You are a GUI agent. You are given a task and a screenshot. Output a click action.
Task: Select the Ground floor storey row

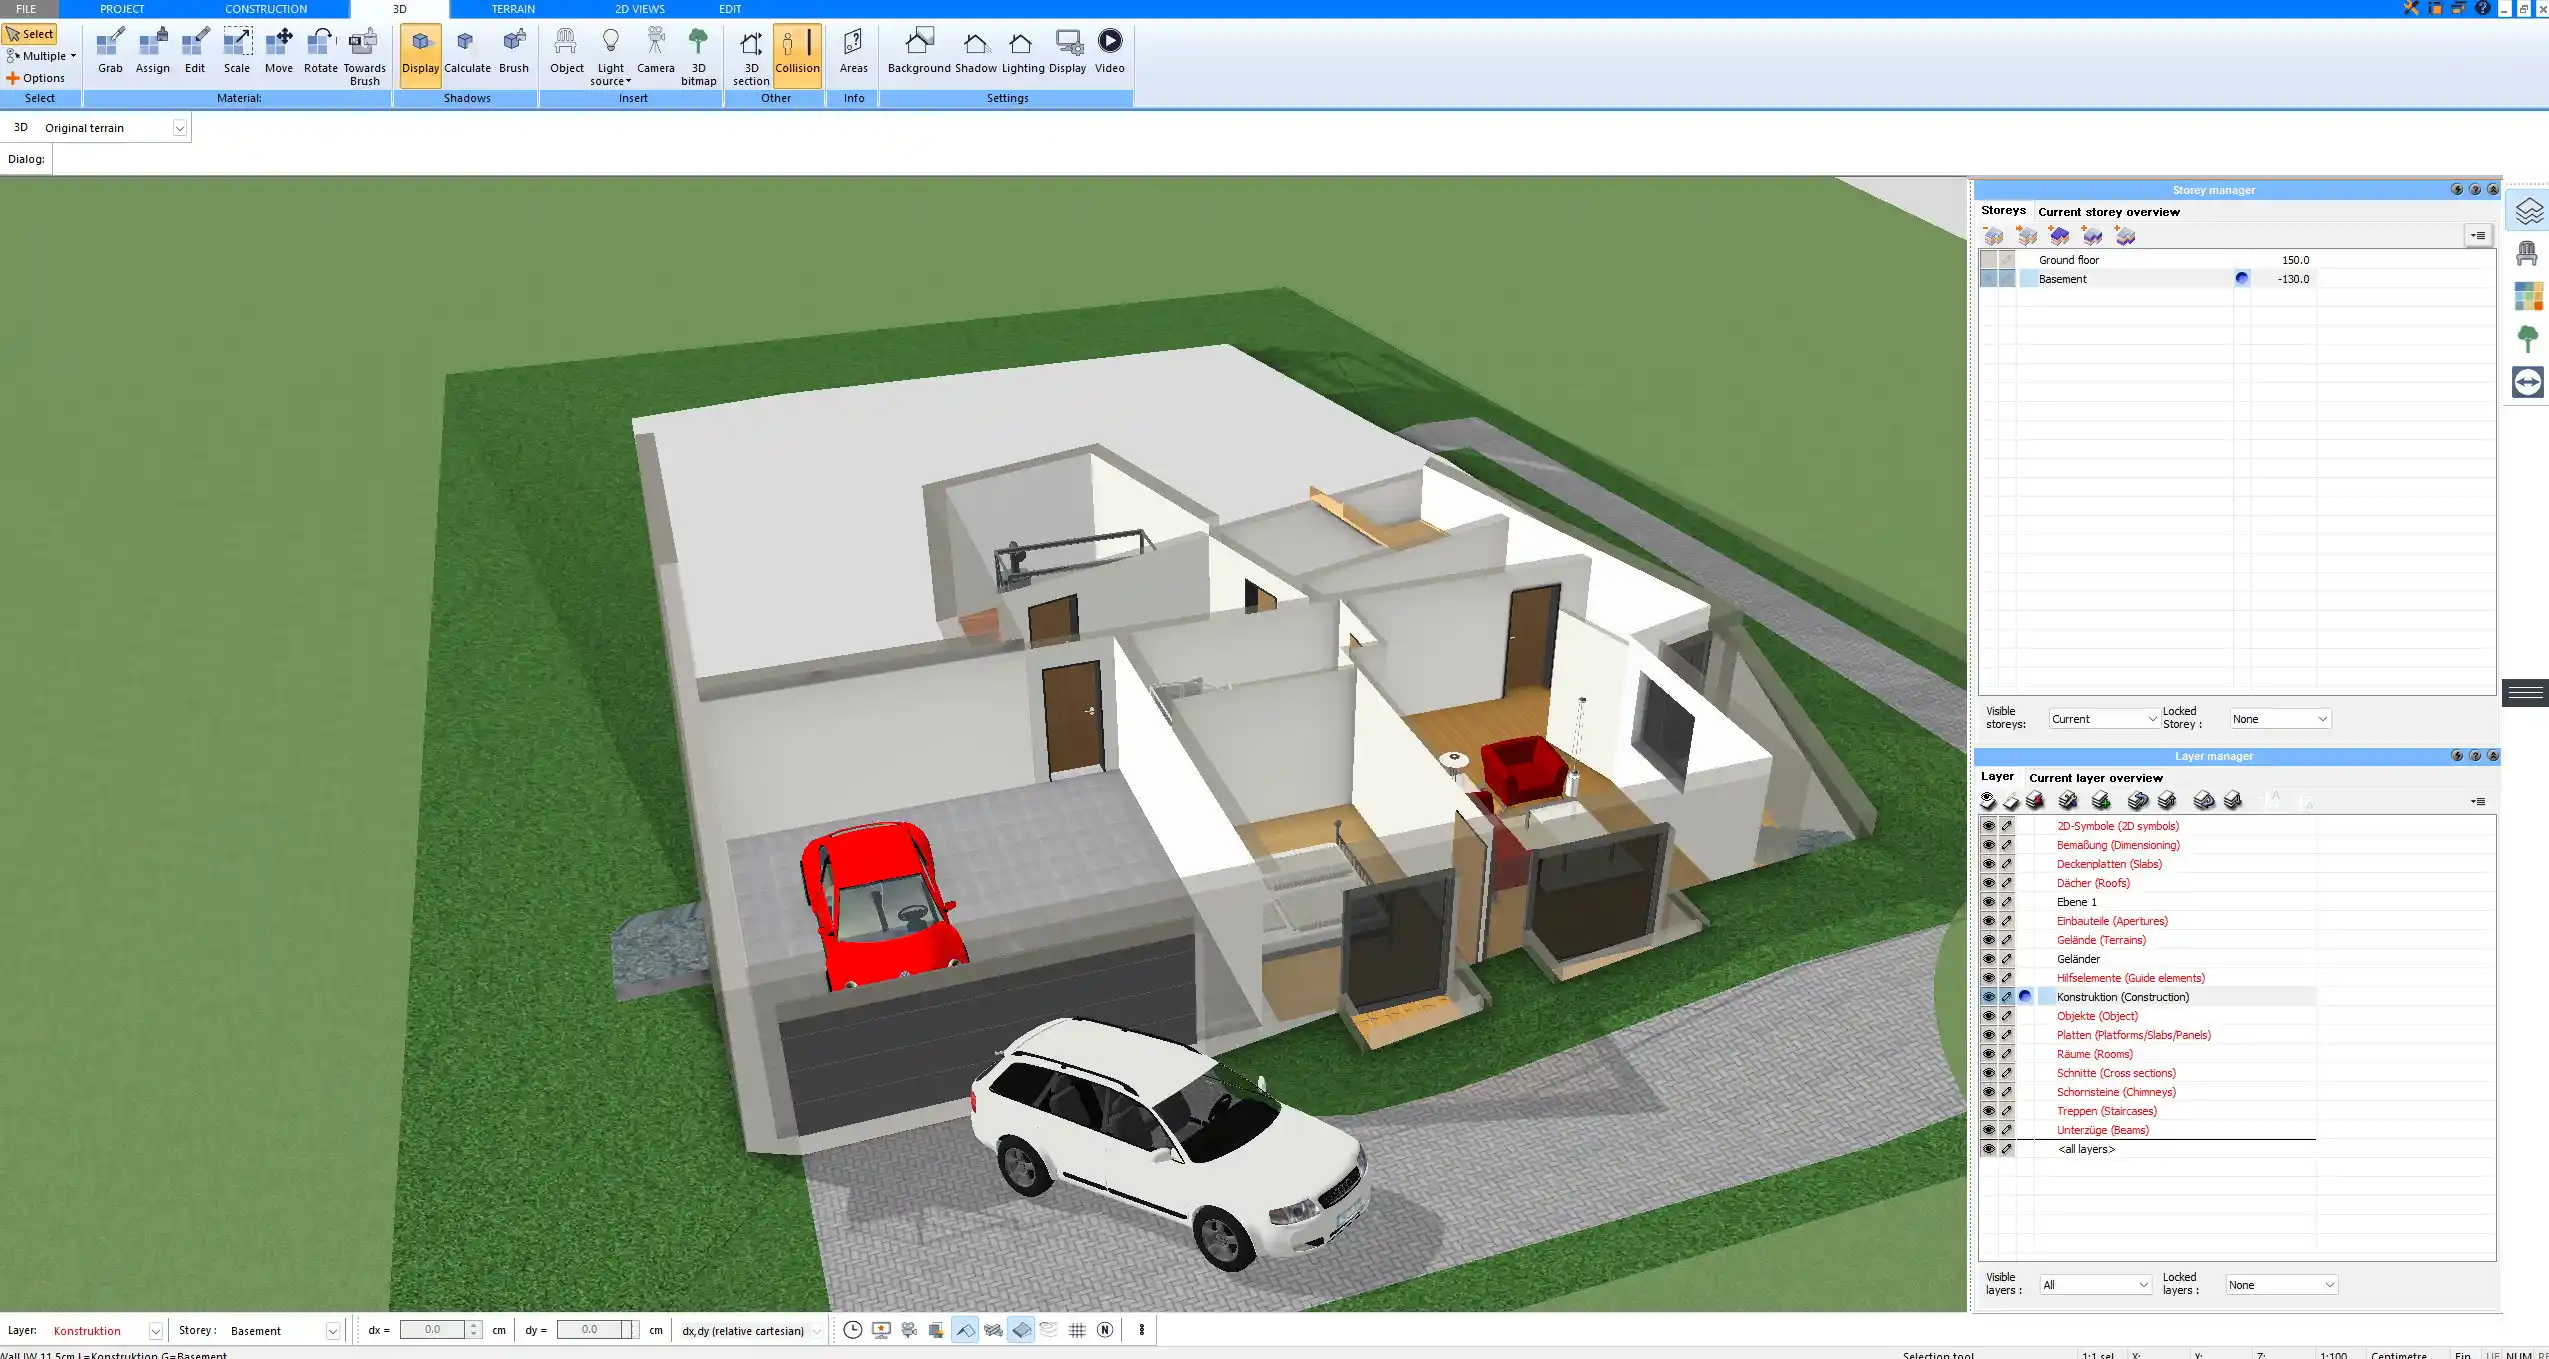[x=2146, y=260]
